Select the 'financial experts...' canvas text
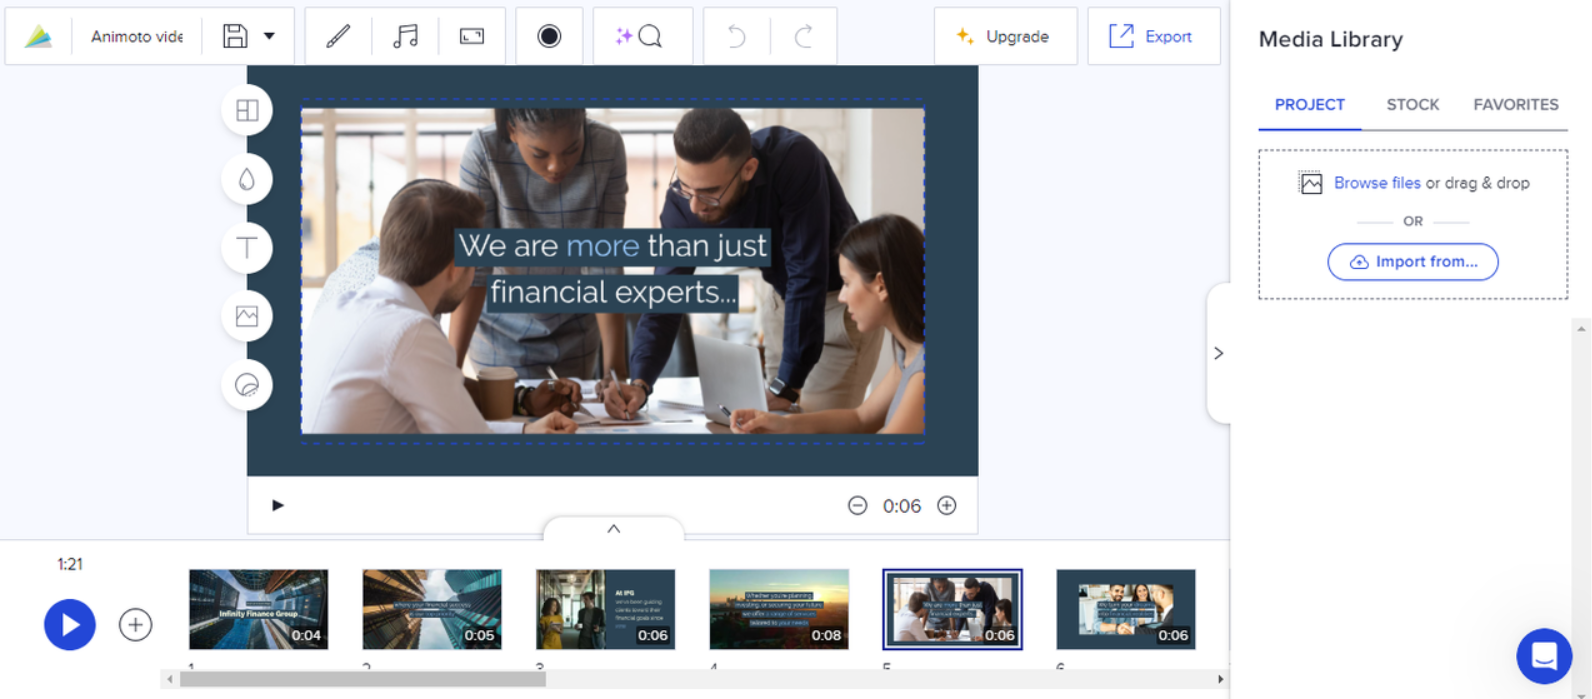Screen dimensions: 1592x699 [x=613, y=292]
